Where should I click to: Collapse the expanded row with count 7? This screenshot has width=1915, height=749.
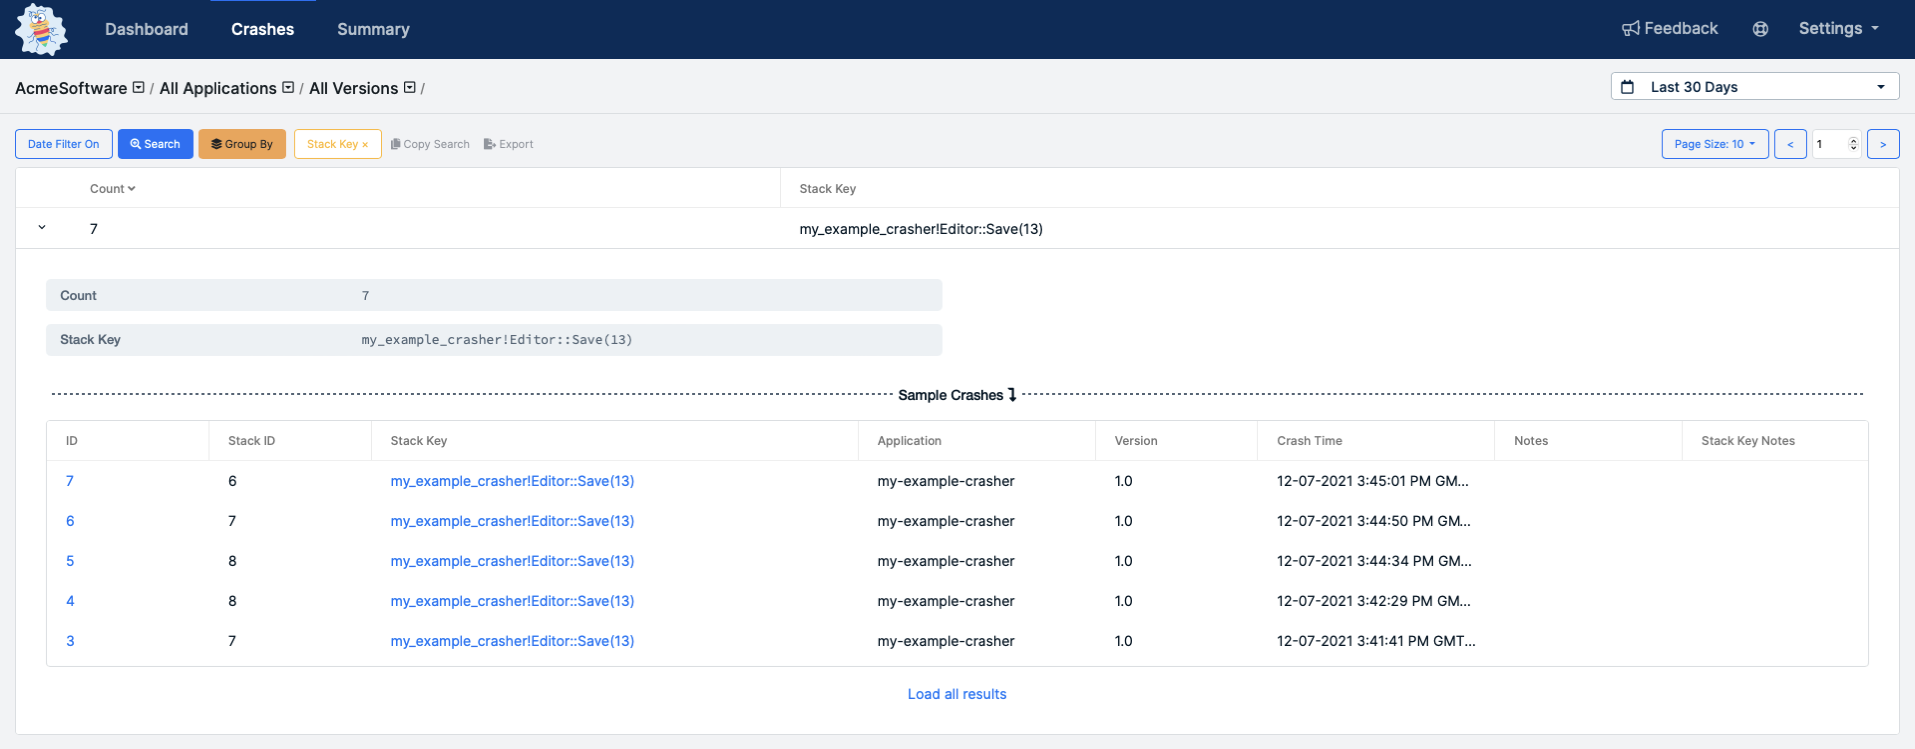pos(42,228)
